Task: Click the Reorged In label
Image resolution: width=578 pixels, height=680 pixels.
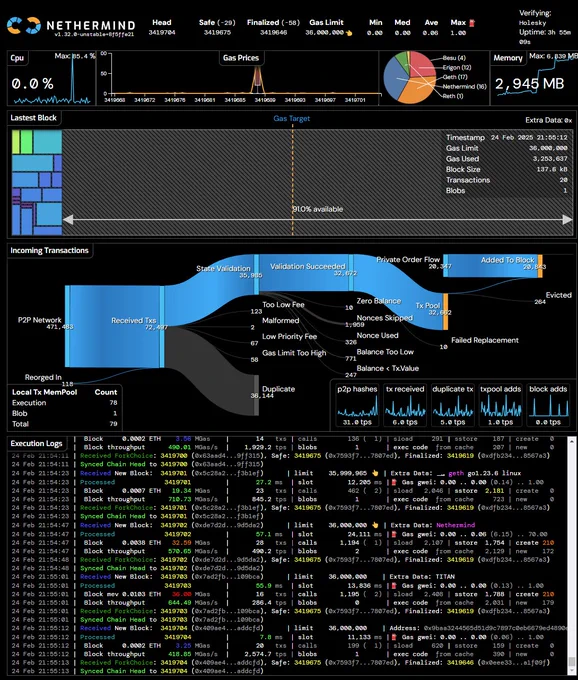Action: [x=43, y=377]
